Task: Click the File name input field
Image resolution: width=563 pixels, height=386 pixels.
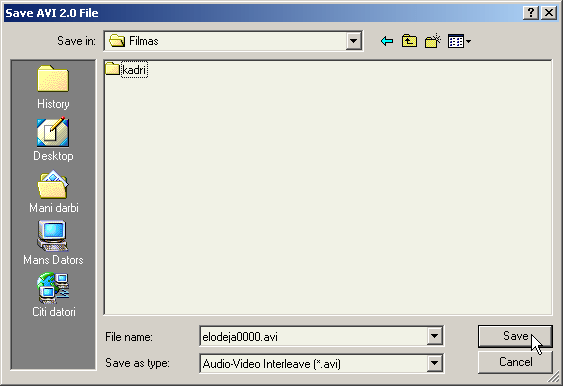Action: coord(313,336)
